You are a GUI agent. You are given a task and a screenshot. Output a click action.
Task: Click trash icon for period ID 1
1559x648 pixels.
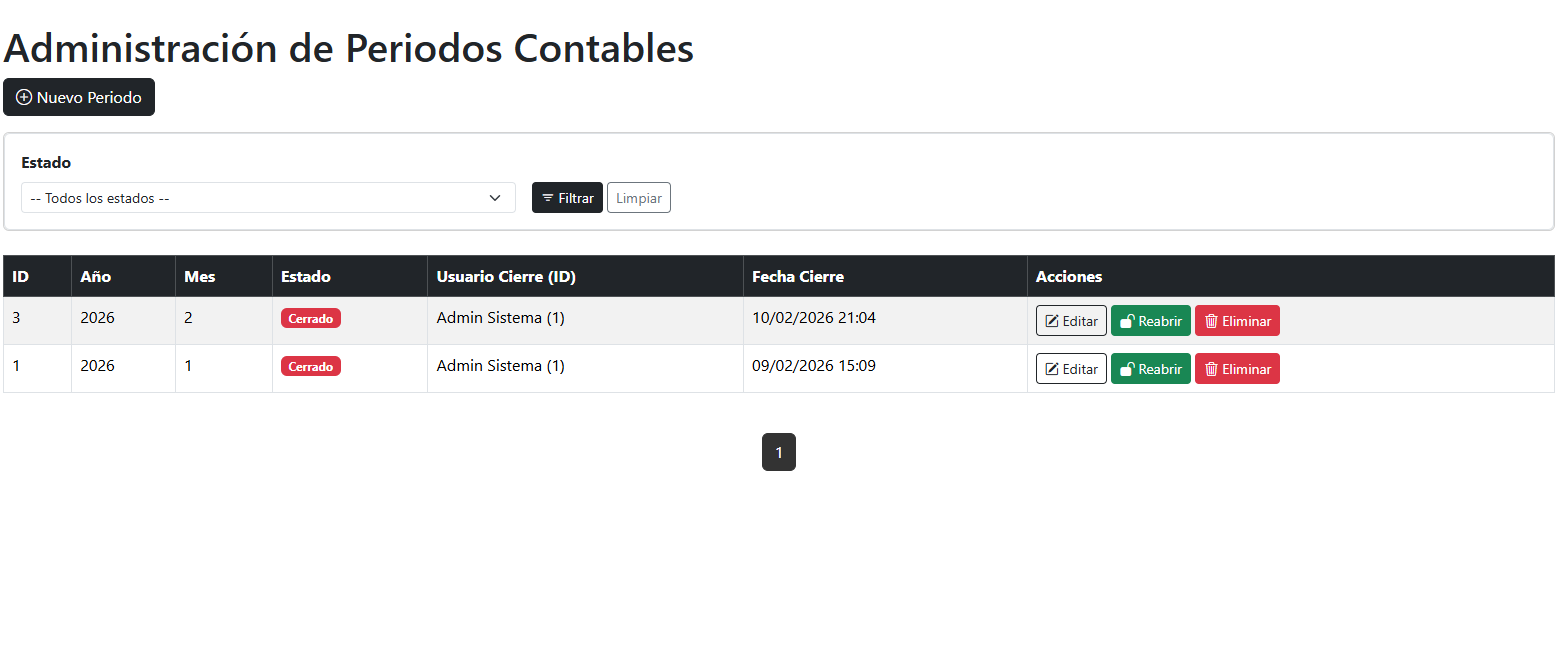1211,370
